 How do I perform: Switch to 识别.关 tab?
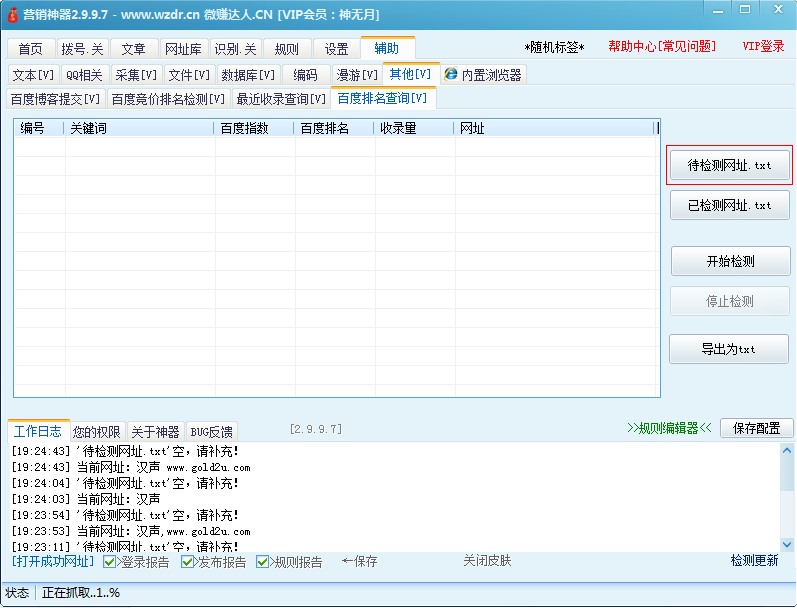coord(235,49)
